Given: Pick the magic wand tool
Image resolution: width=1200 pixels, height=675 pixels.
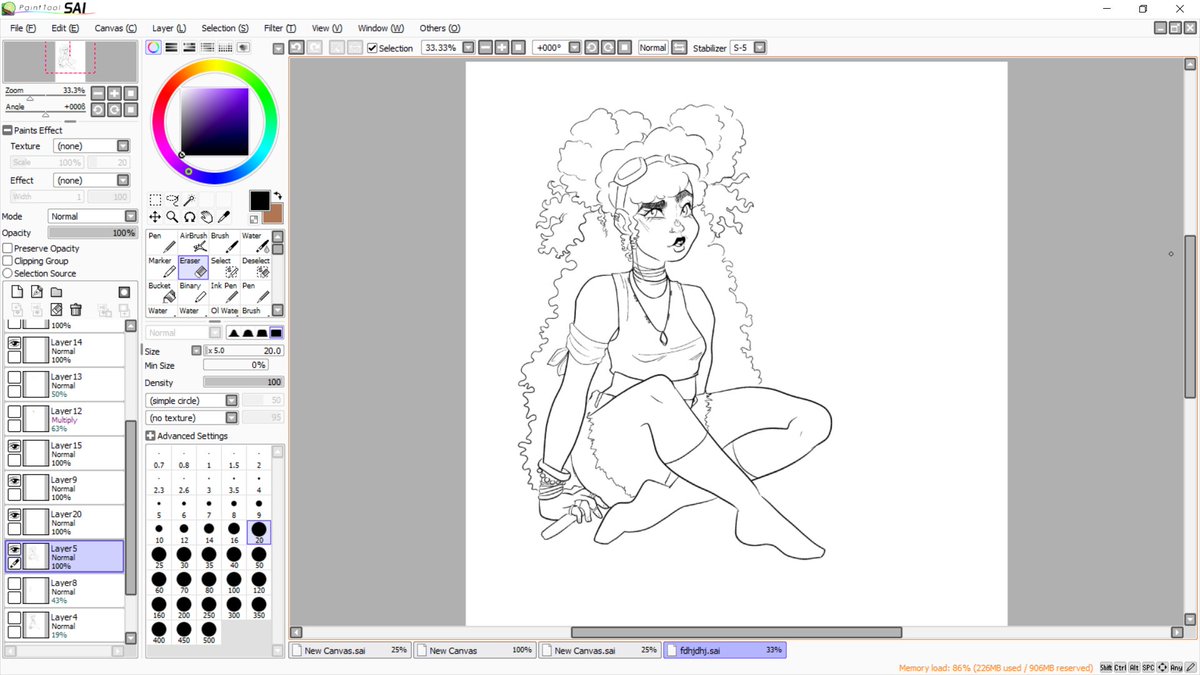Looking at the screenshot, I should coord(189,201).
